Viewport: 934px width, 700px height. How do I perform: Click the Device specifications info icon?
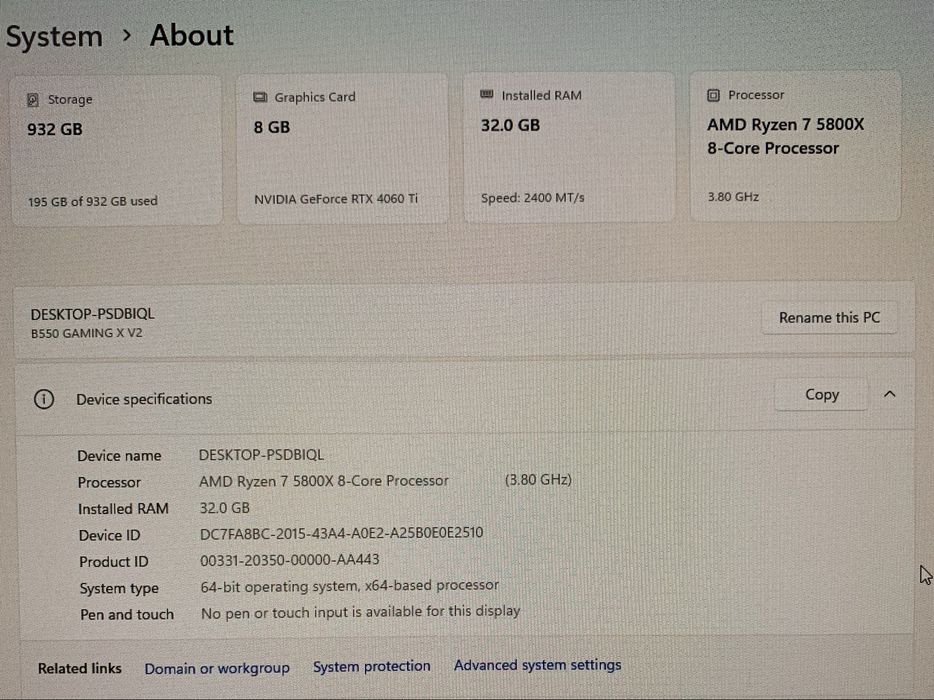coord(43,399)
